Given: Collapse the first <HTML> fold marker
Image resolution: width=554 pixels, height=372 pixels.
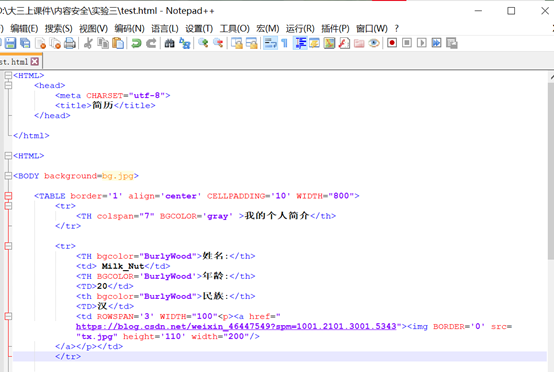Looking at the screenshot, I should click(8, 75).
